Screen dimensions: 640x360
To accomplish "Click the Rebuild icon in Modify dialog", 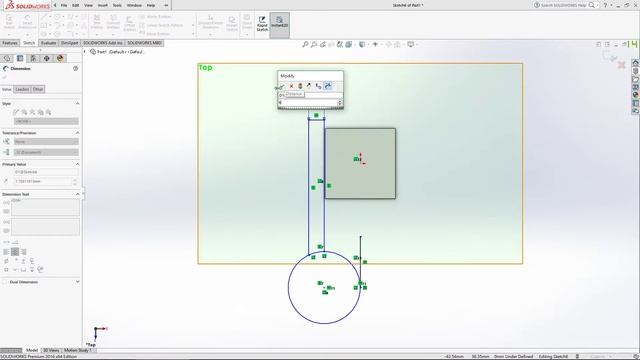I will point(300,86).
